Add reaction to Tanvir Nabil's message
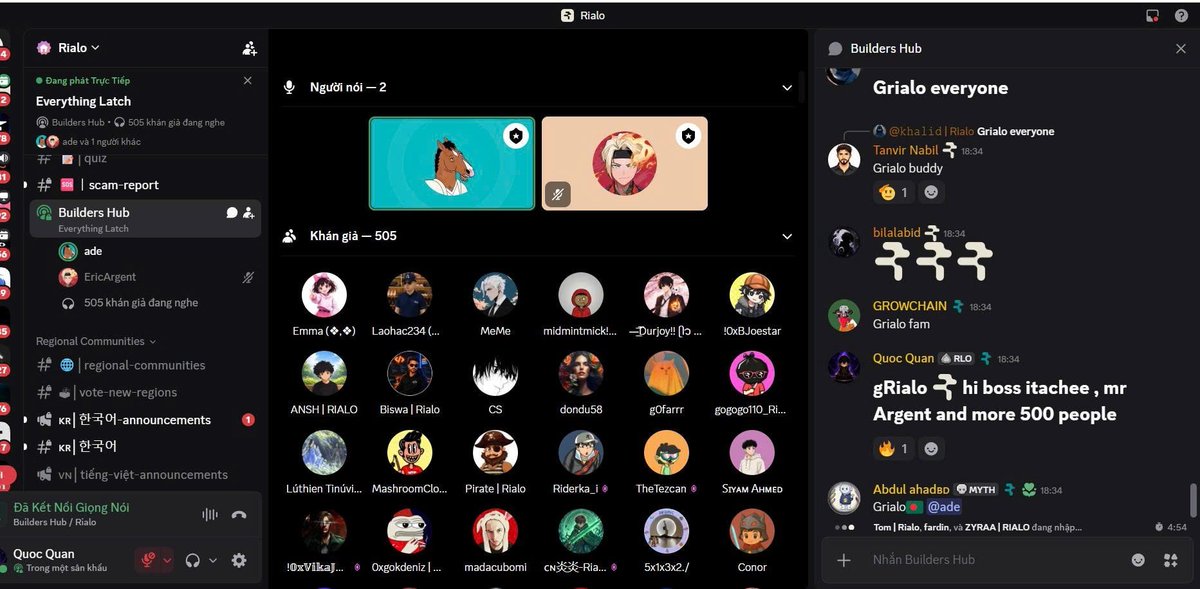This screenshot has width=1200, height=589. click(x=931, y=192)
